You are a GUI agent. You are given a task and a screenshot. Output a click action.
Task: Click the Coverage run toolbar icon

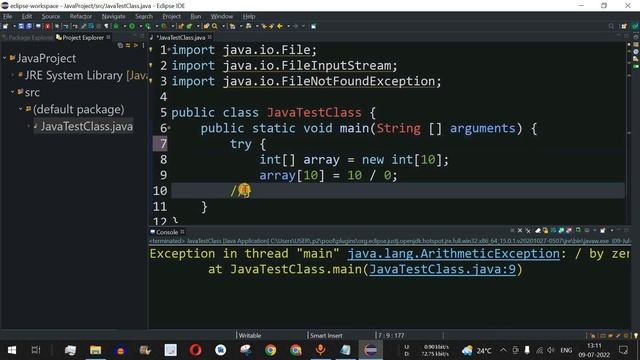pyautogui.click(x=148, y=26)
